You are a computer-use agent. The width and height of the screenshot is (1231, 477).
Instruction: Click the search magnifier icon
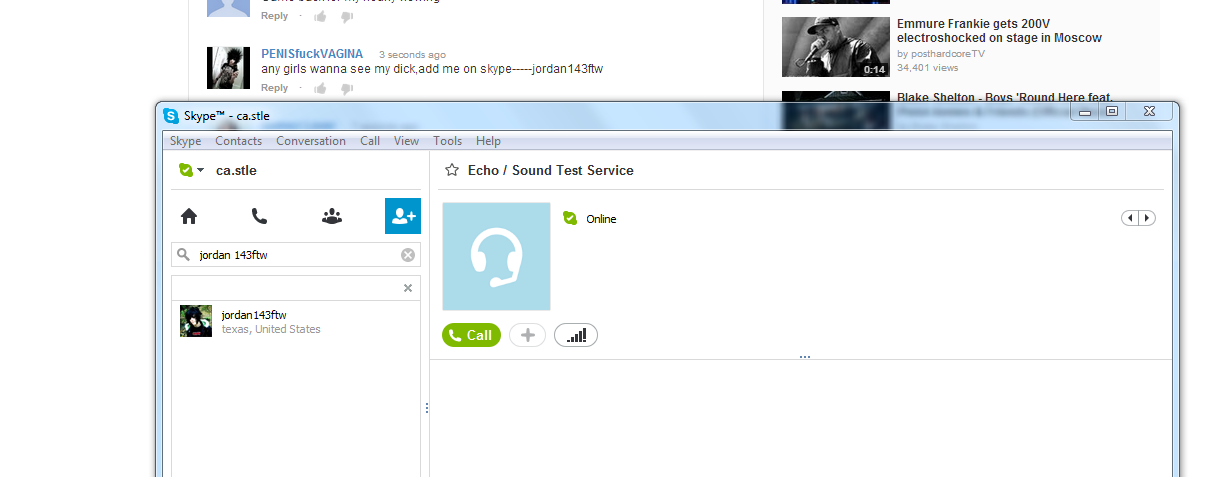click(184, 255)
